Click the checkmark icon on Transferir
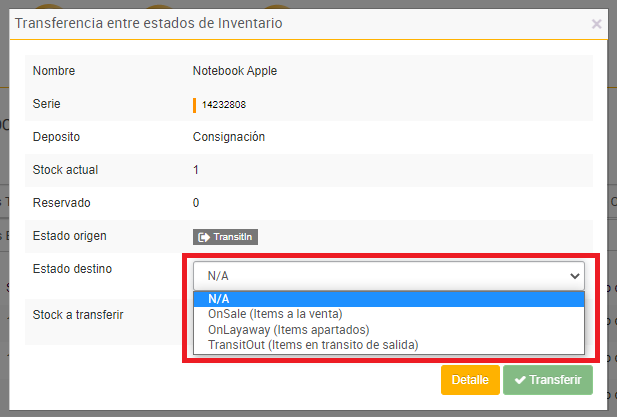Screen dimensions: 617x417 pyautogui.click(x=520, y=380)
